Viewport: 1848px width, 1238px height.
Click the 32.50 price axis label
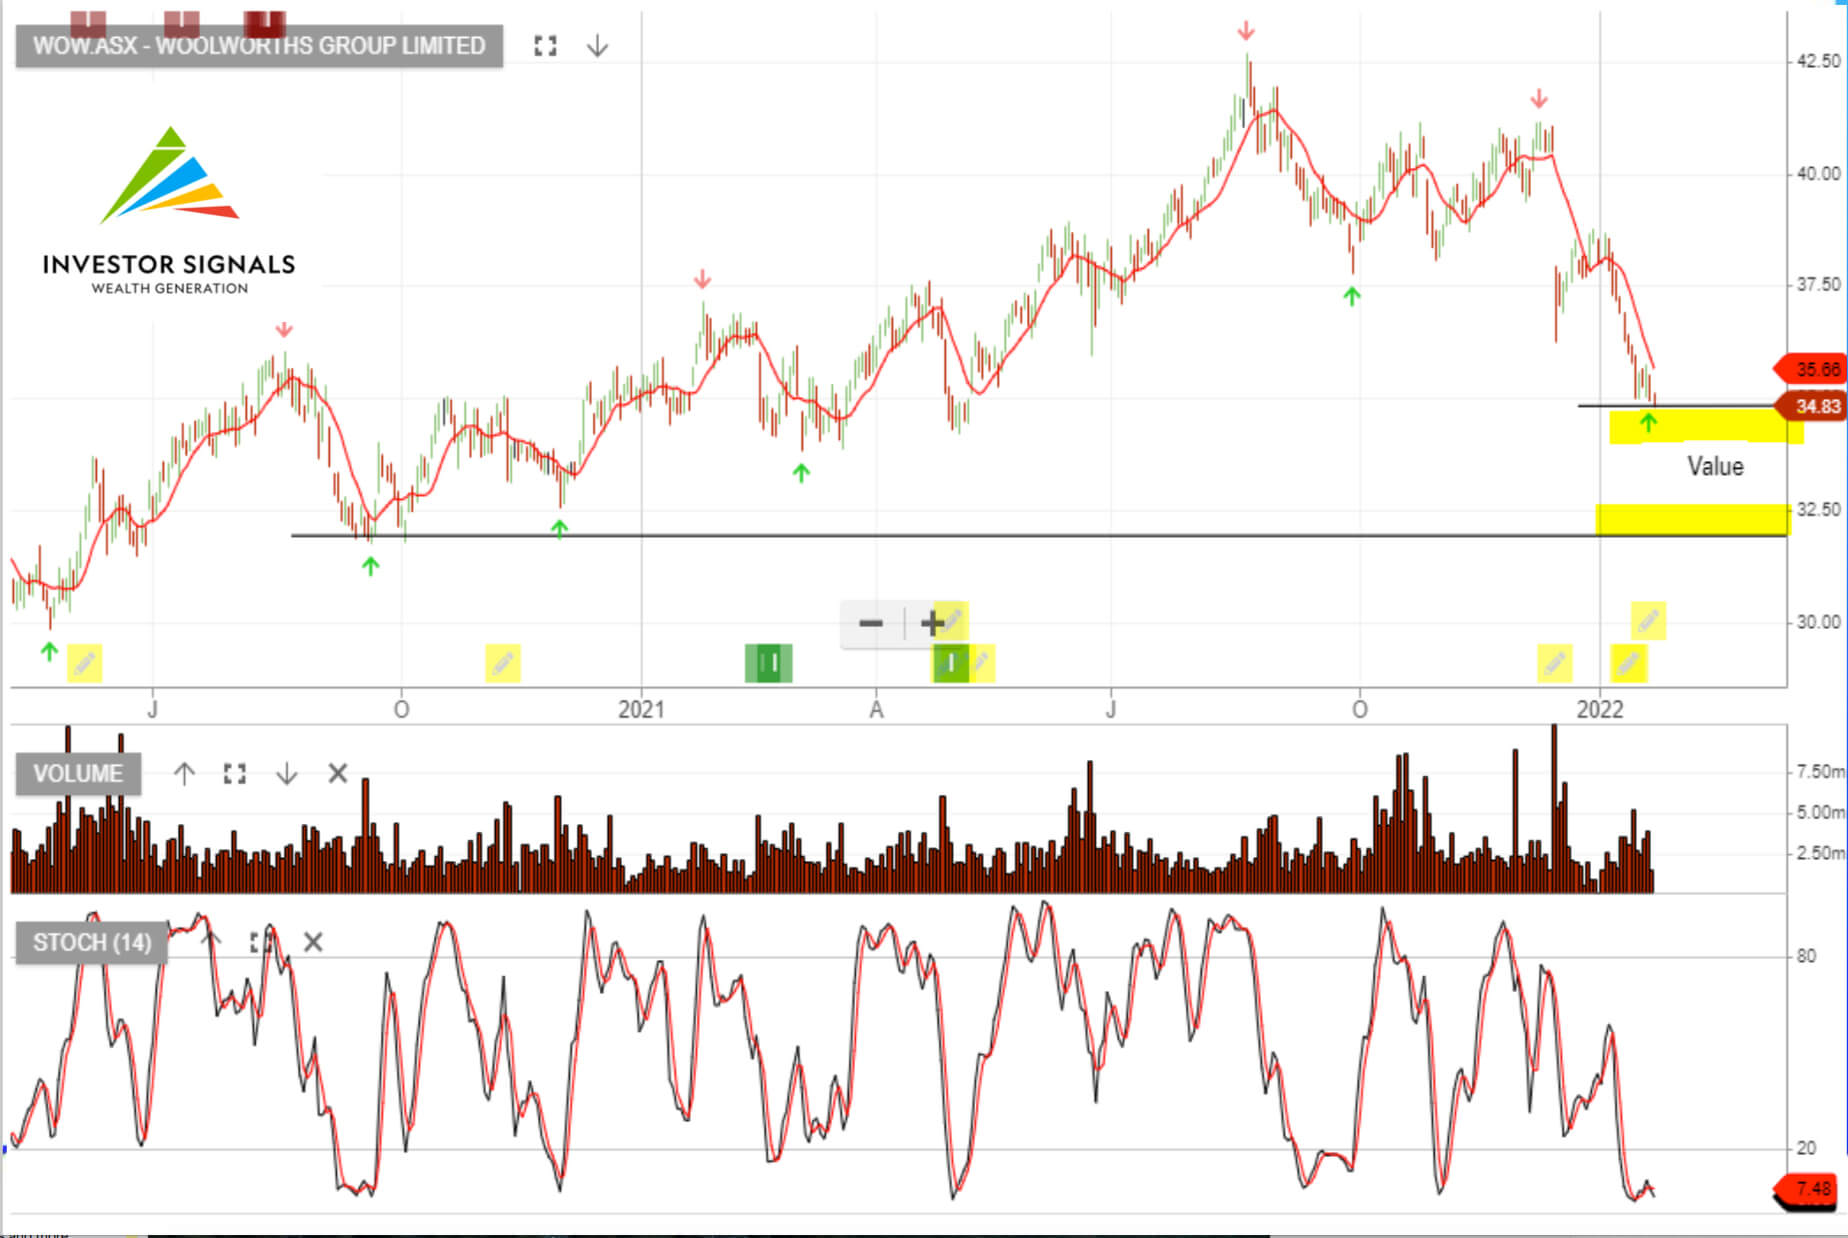[1818, 510]
